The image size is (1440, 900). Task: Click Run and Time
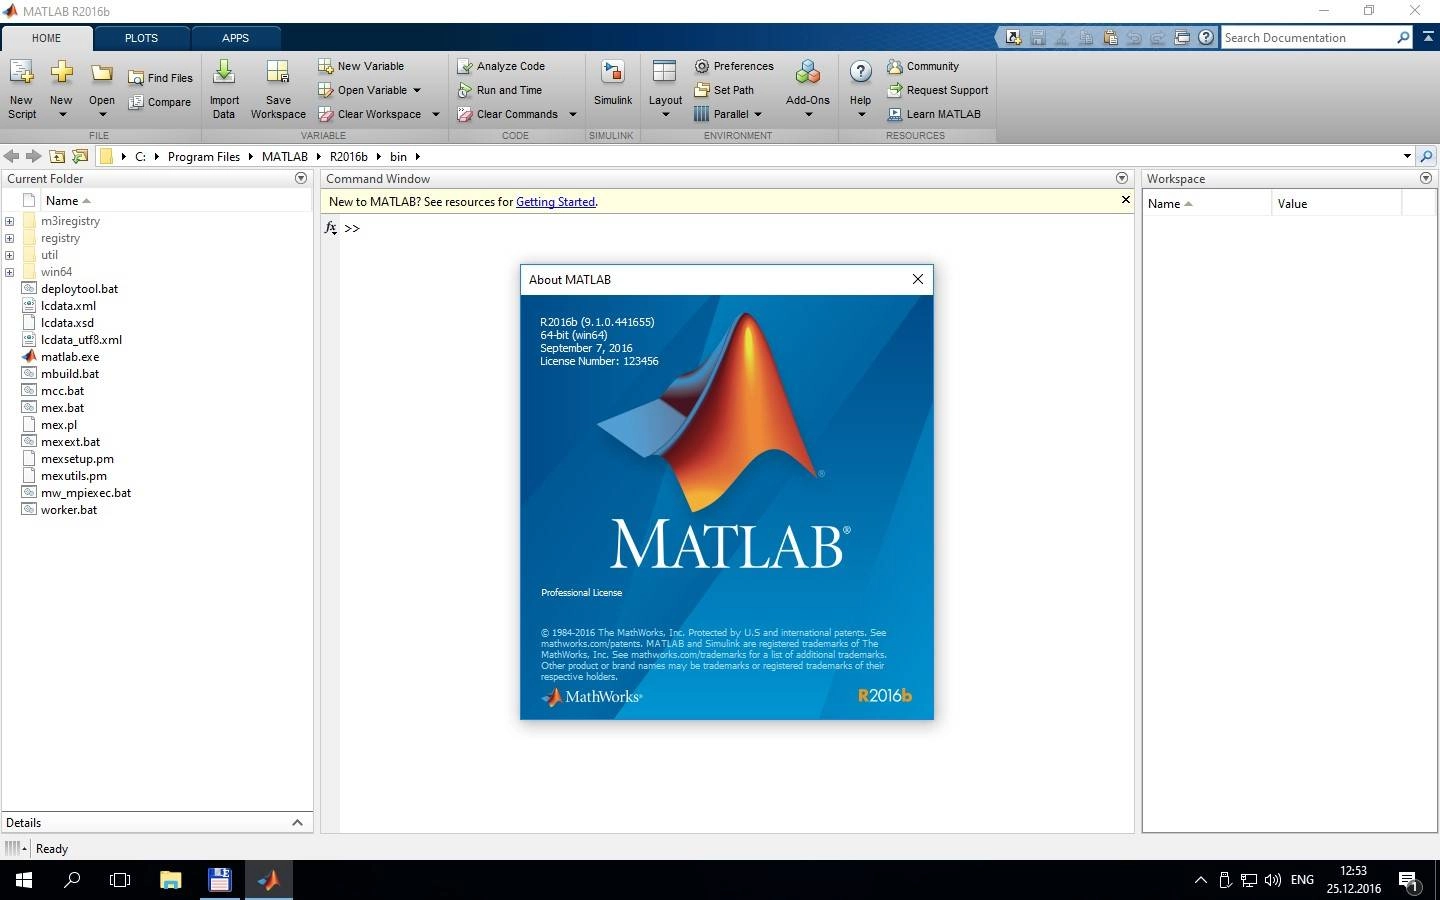499,90
